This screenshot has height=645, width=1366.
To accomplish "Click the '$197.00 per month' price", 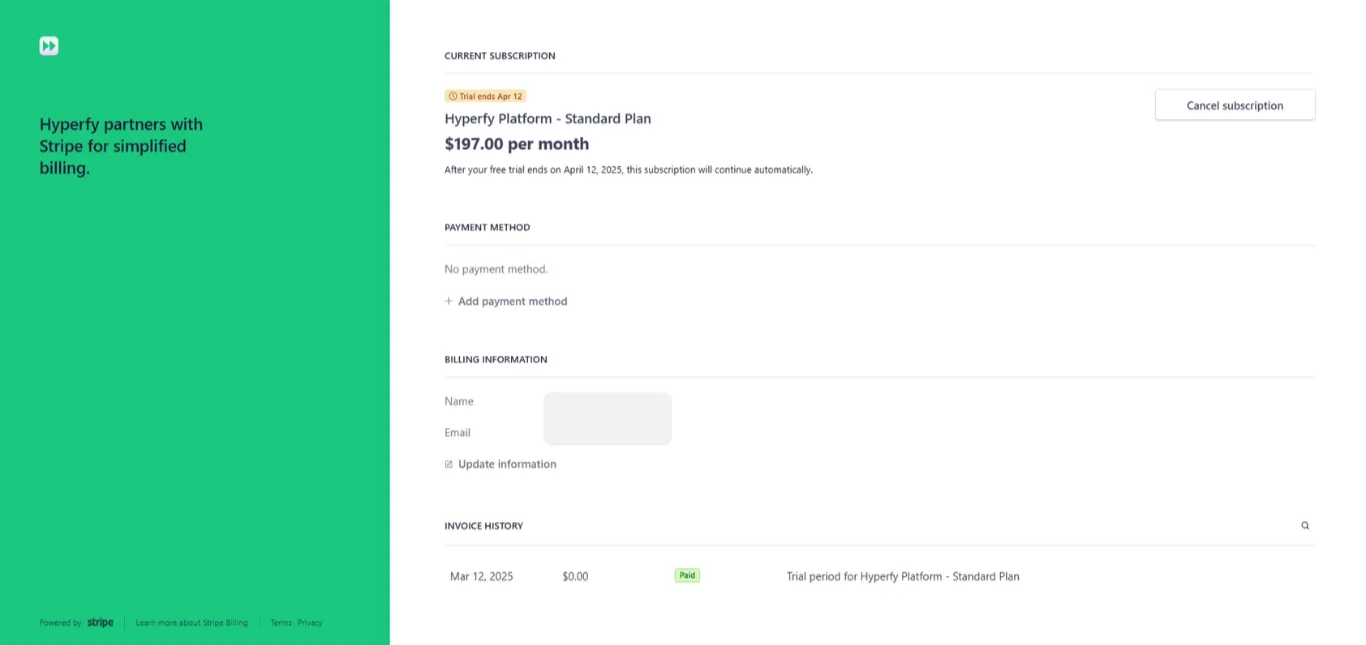I will (517, 144).
